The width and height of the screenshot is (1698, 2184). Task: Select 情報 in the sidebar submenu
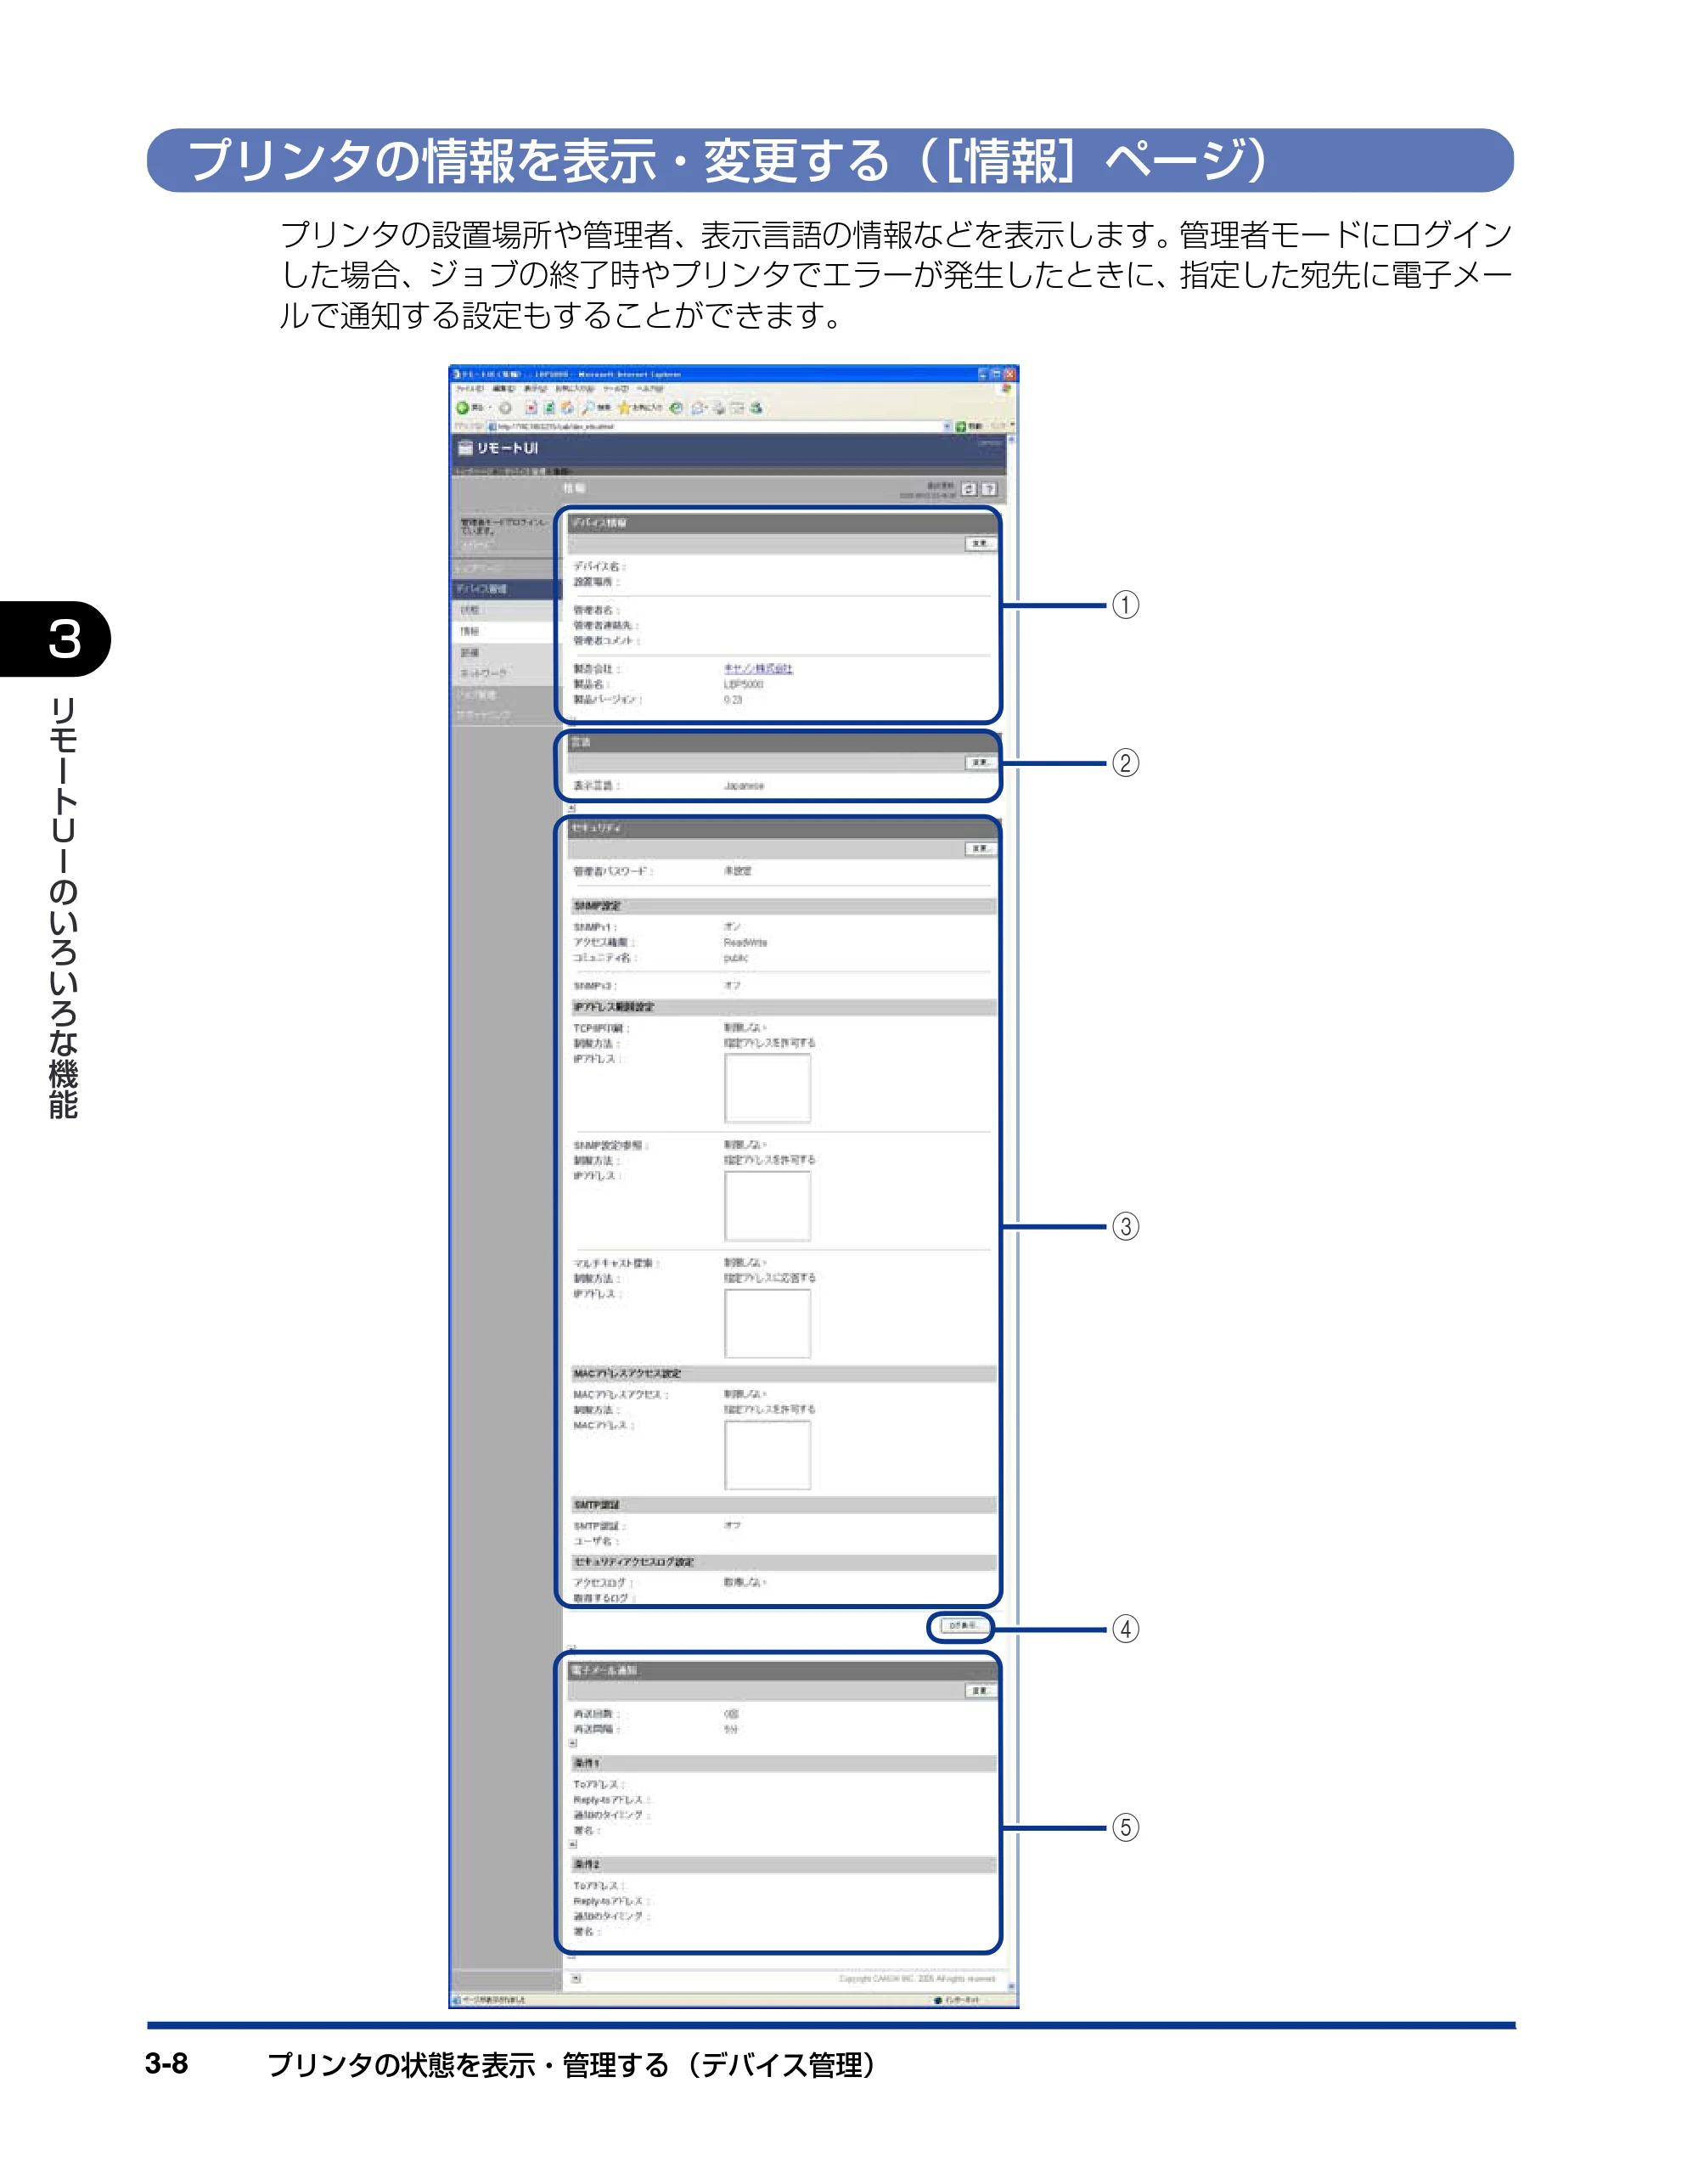pos(507,631)
